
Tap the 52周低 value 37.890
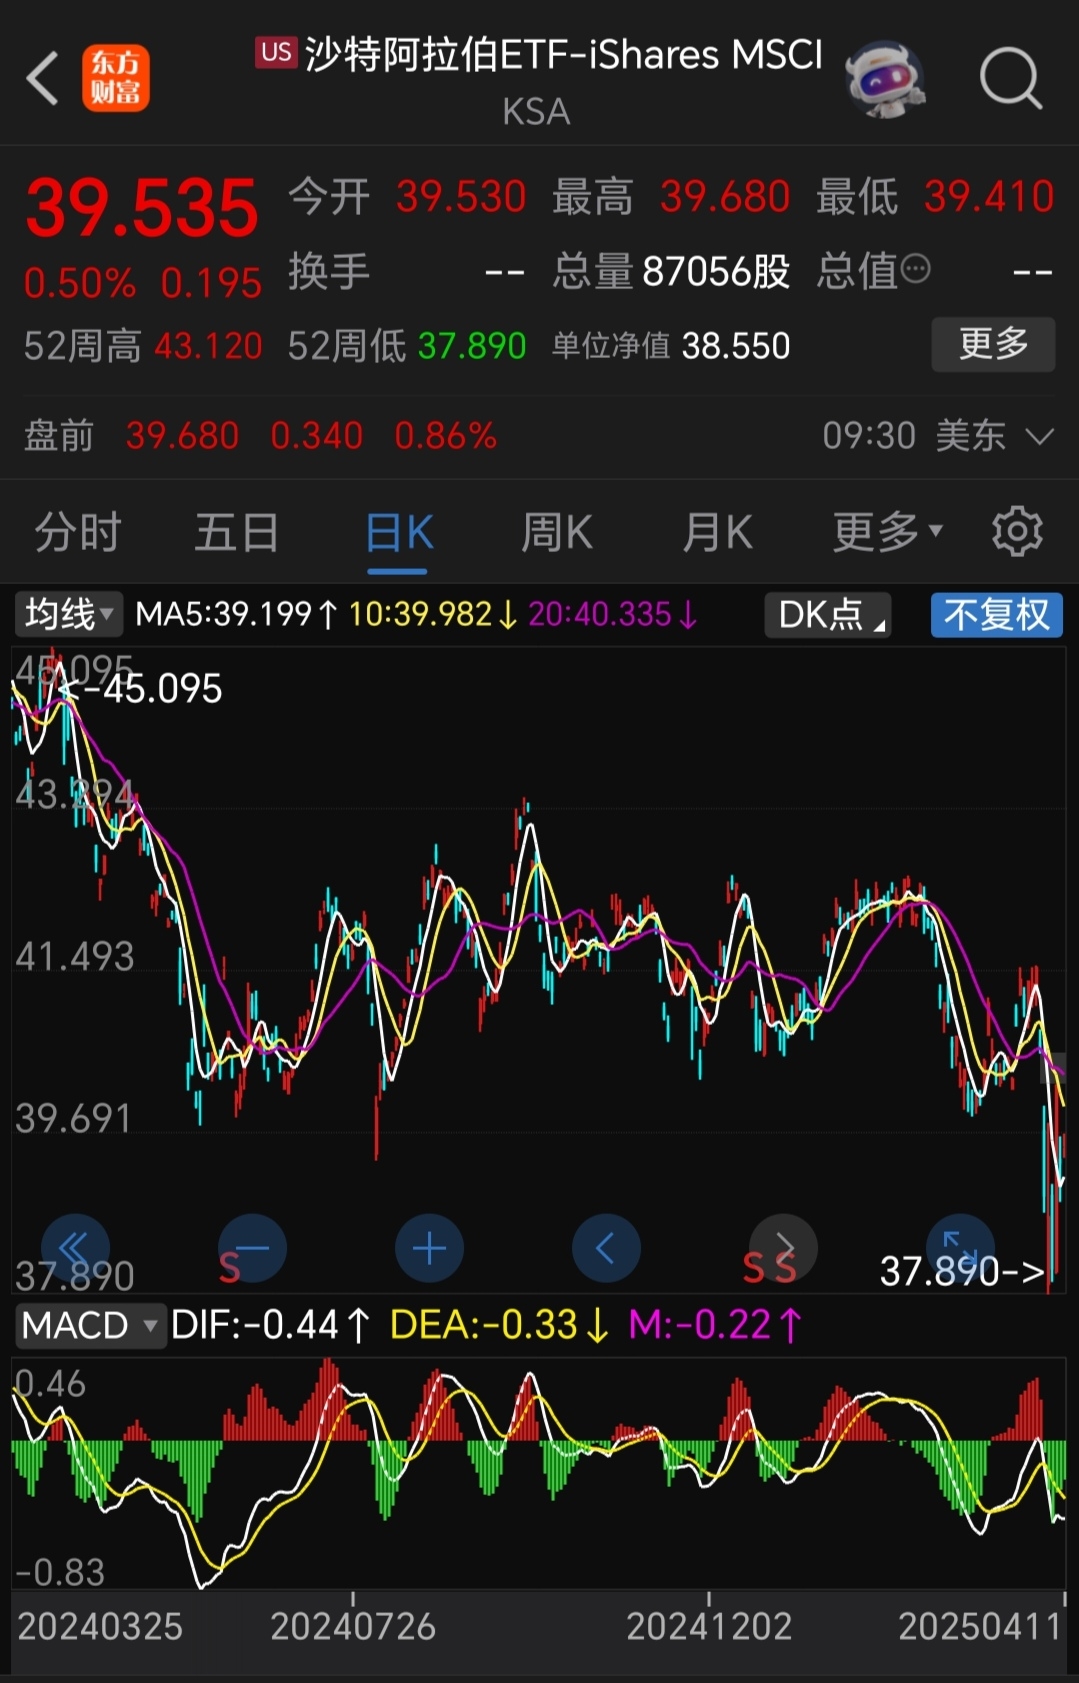[x=472, y=346]
